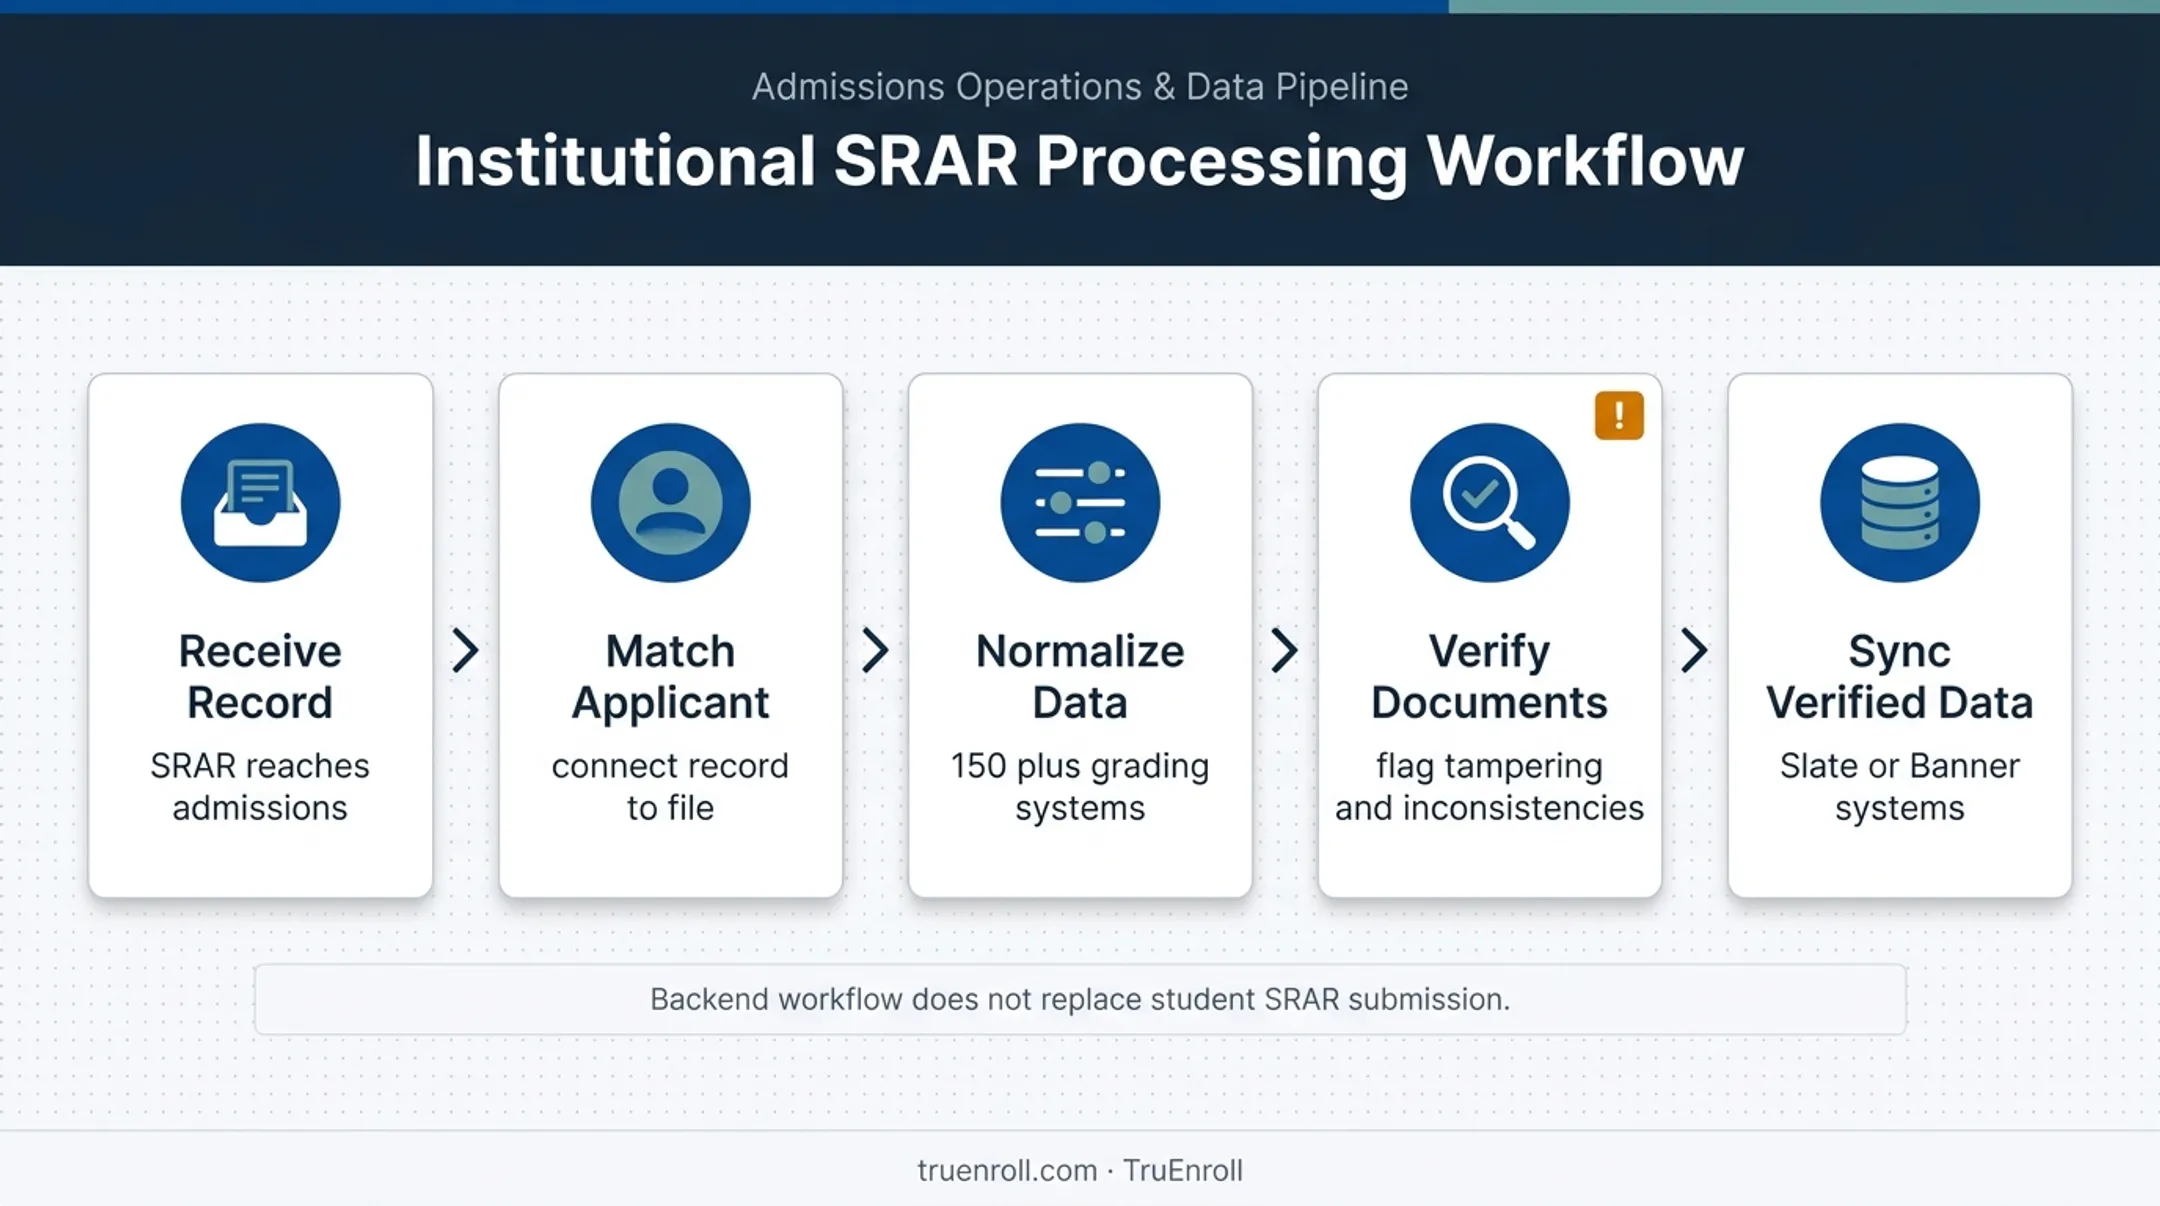Click the chevron arrow after Normalize Data
This screenshot has width=2160, height=1206.
(x=1284, y=650)
